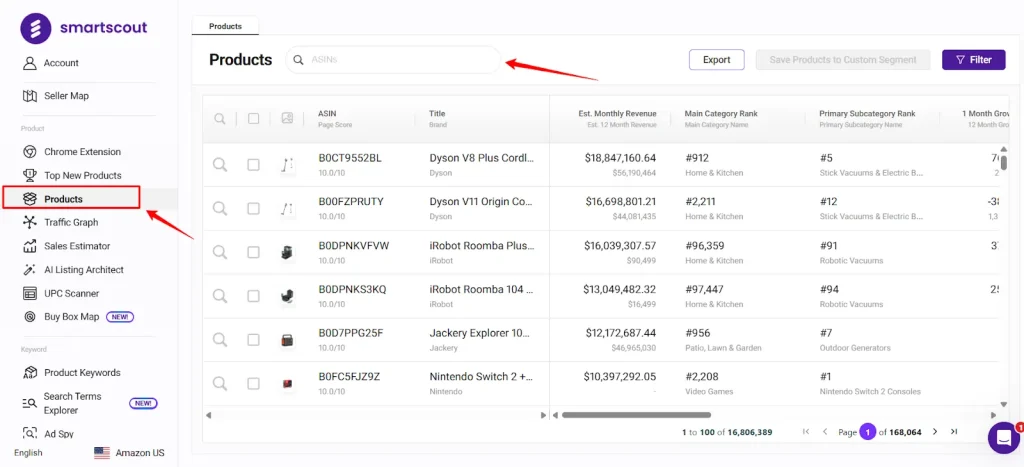Click the UPC Scanner icon
The width and height of the screenshot is (1024, 467).
[x=29, y=293]
